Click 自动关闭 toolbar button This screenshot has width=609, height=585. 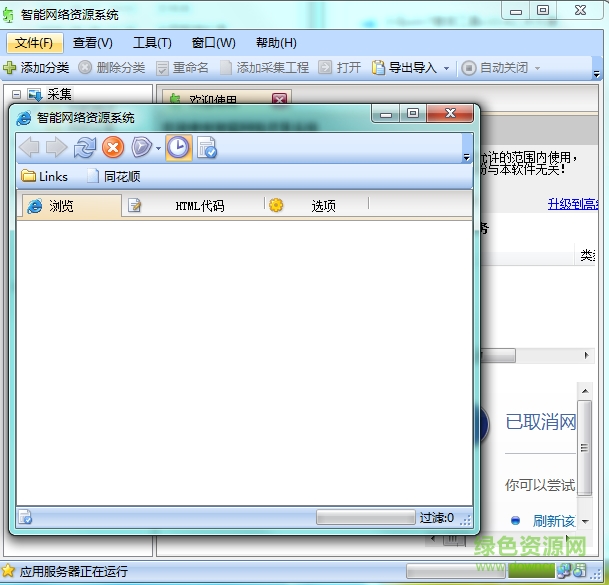[x=495, y=68]
